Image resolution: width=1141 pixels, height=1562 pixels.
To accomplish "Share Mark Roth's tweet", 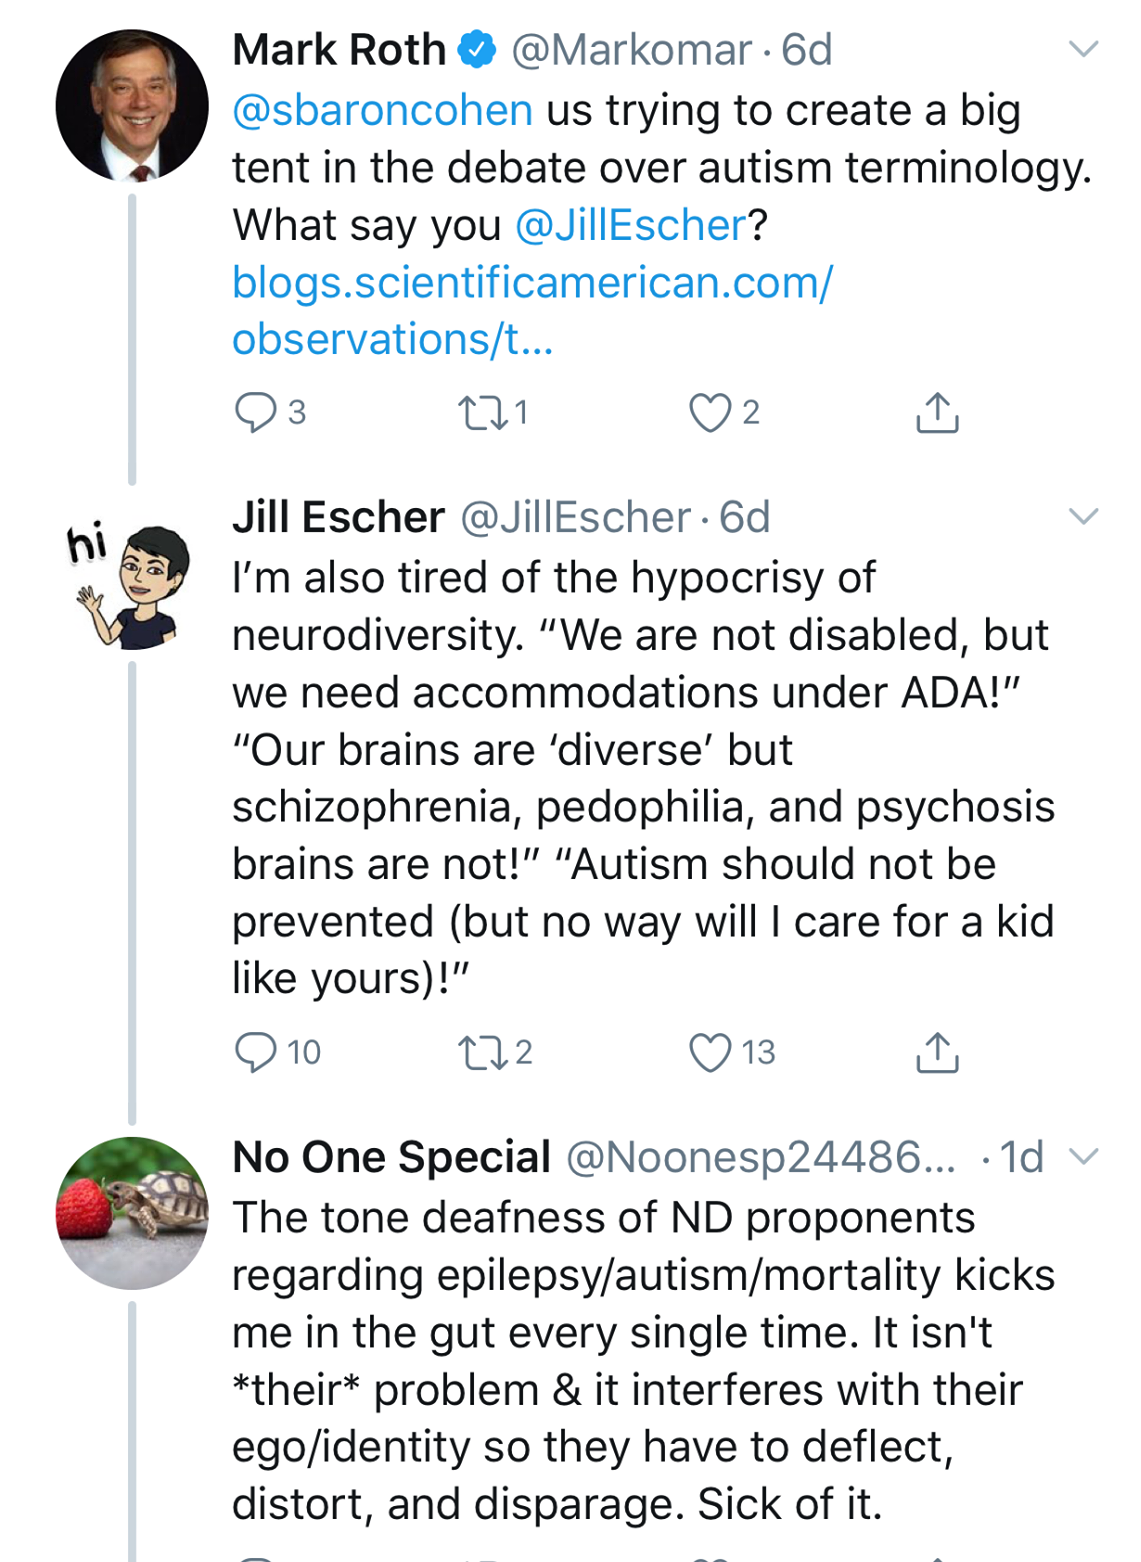I will [937, 412].
